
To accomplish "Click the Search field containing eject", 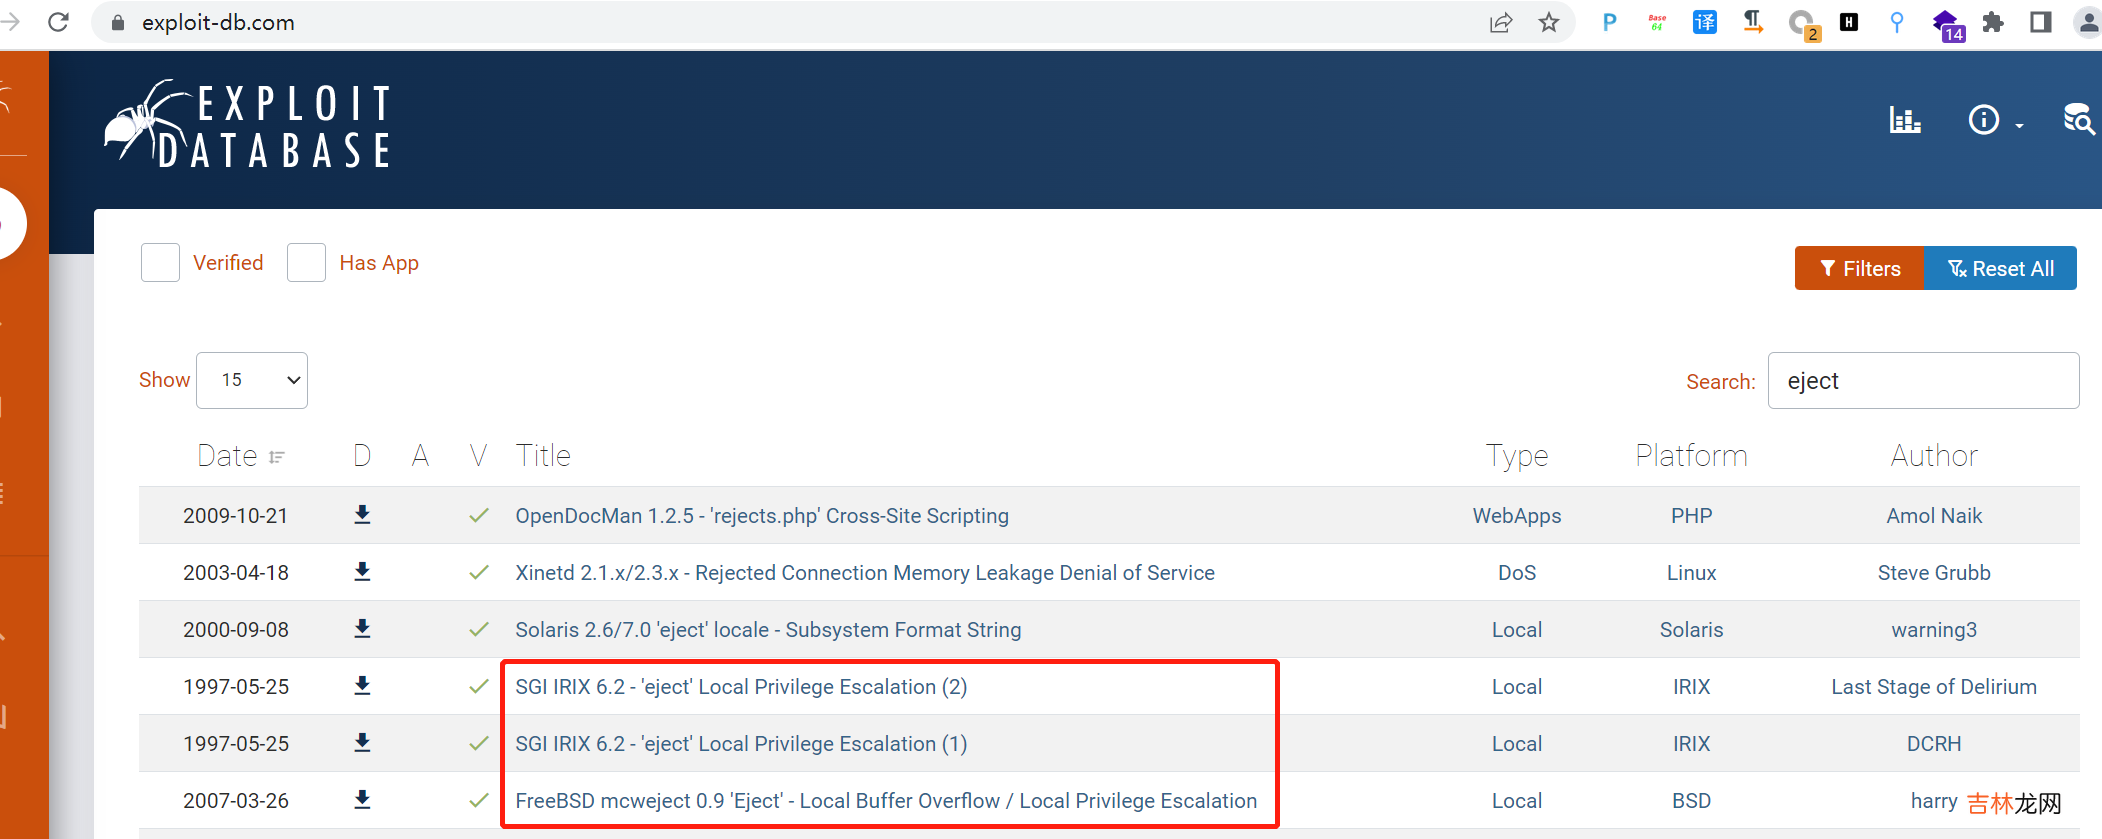I will pyautogui.click(x=1923, y=380).
